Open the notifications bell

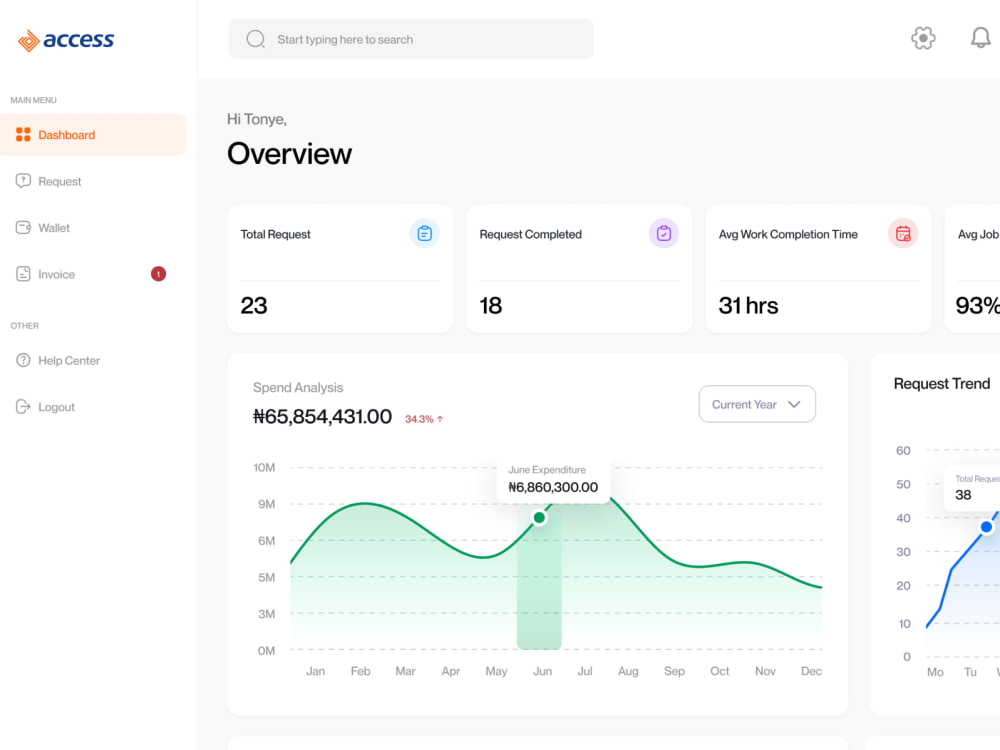pos(980,38)
